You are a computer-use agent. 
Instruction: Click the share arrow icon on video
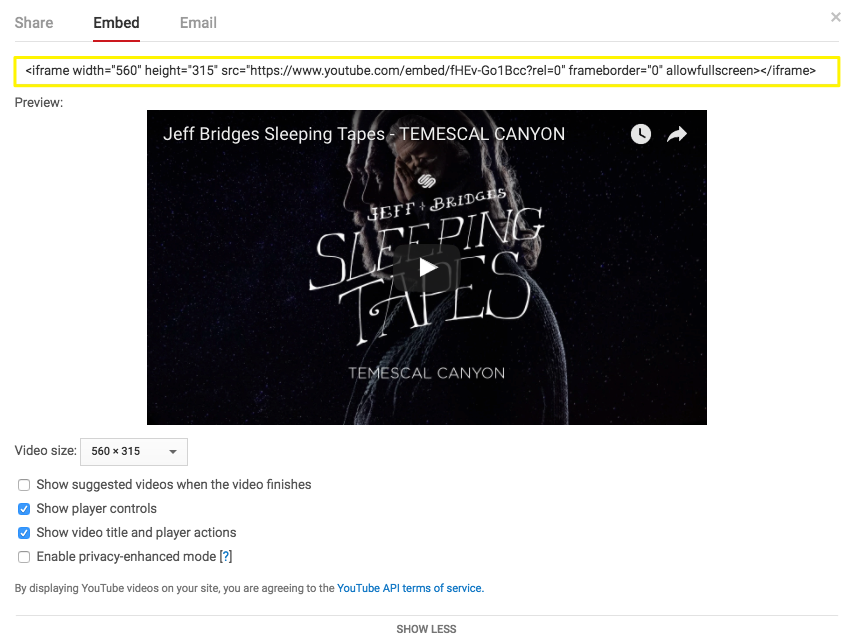pyautogui.click(x=677, y=134)
